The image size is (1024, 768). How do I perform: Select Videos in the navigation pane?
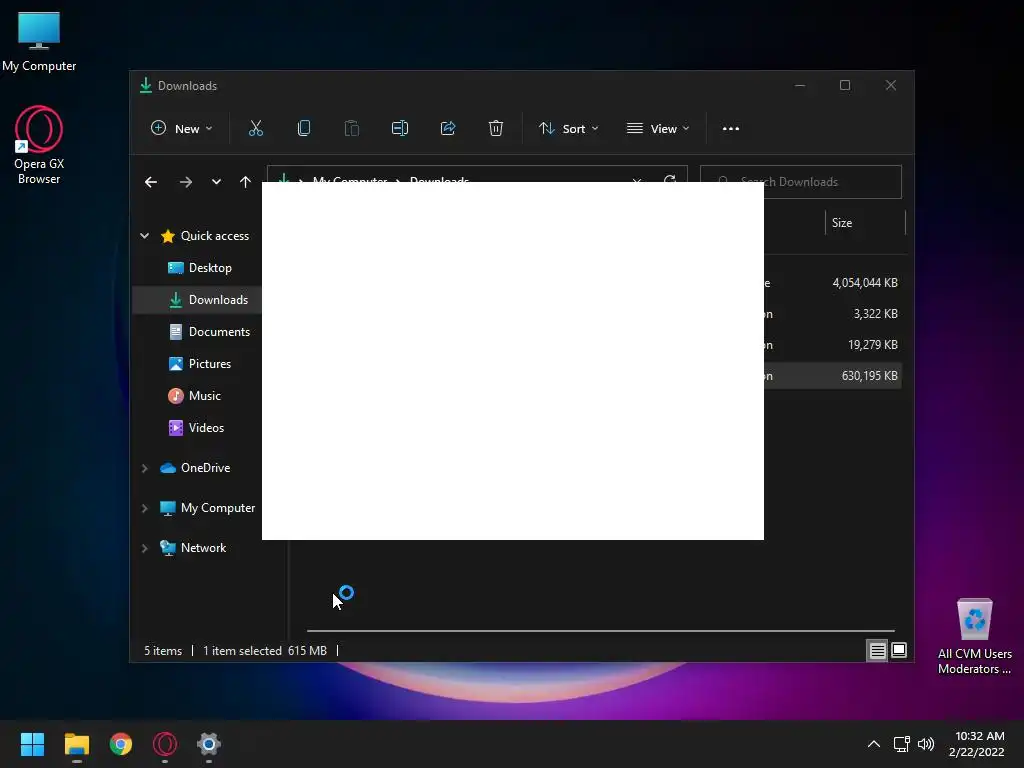click(197, 428)
